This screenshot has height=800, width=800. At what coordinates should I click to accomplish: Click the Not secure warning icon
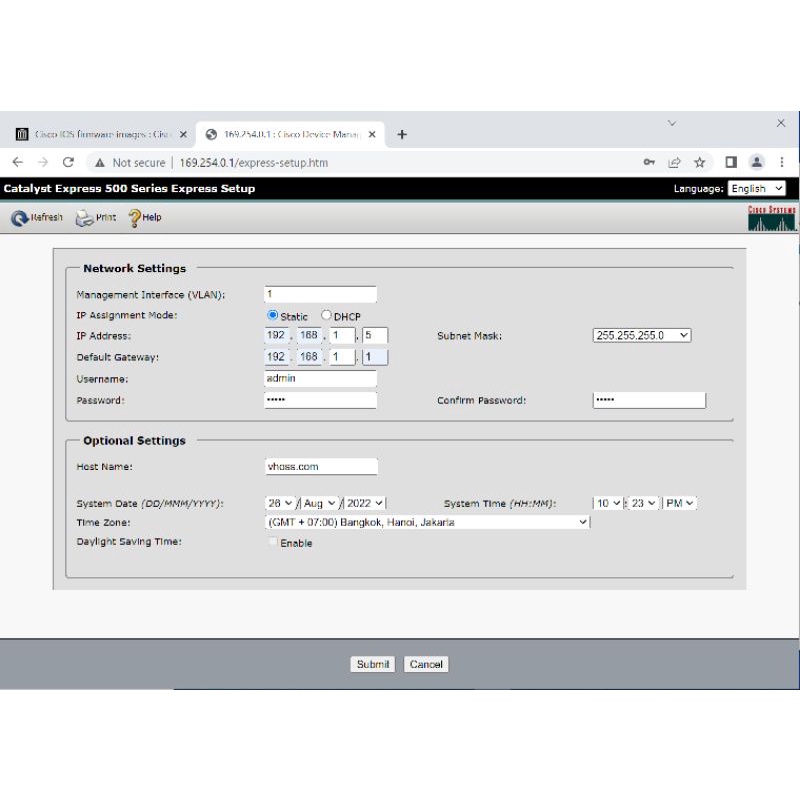click(99, 163)
